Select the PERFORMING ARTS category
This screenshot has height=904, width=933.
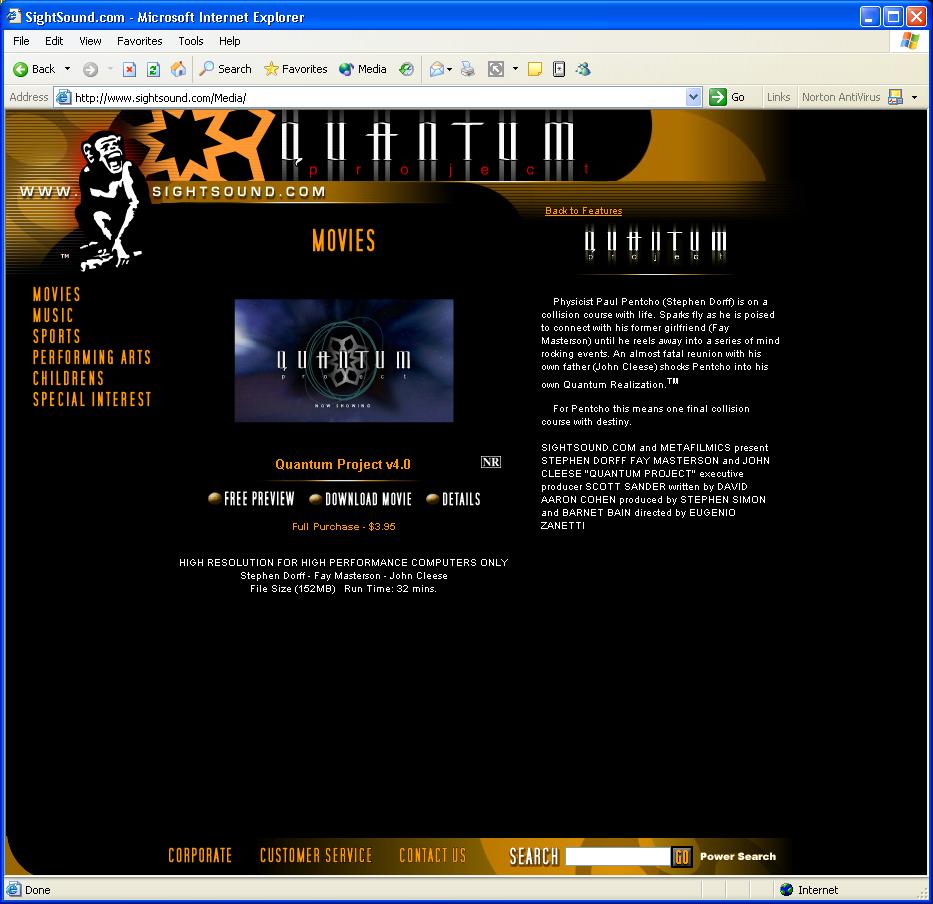point(92,356)
